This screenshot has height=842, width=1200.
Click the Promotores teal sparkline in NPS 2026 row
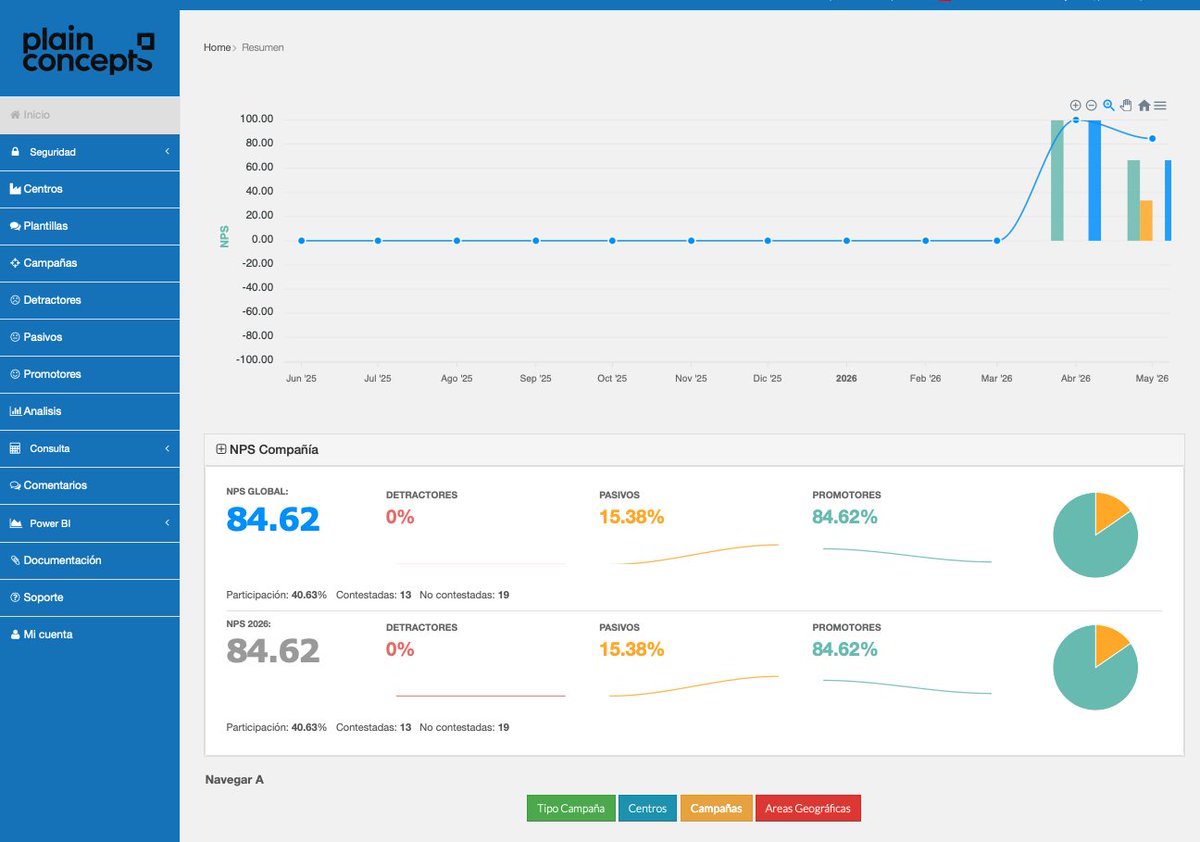907,686
